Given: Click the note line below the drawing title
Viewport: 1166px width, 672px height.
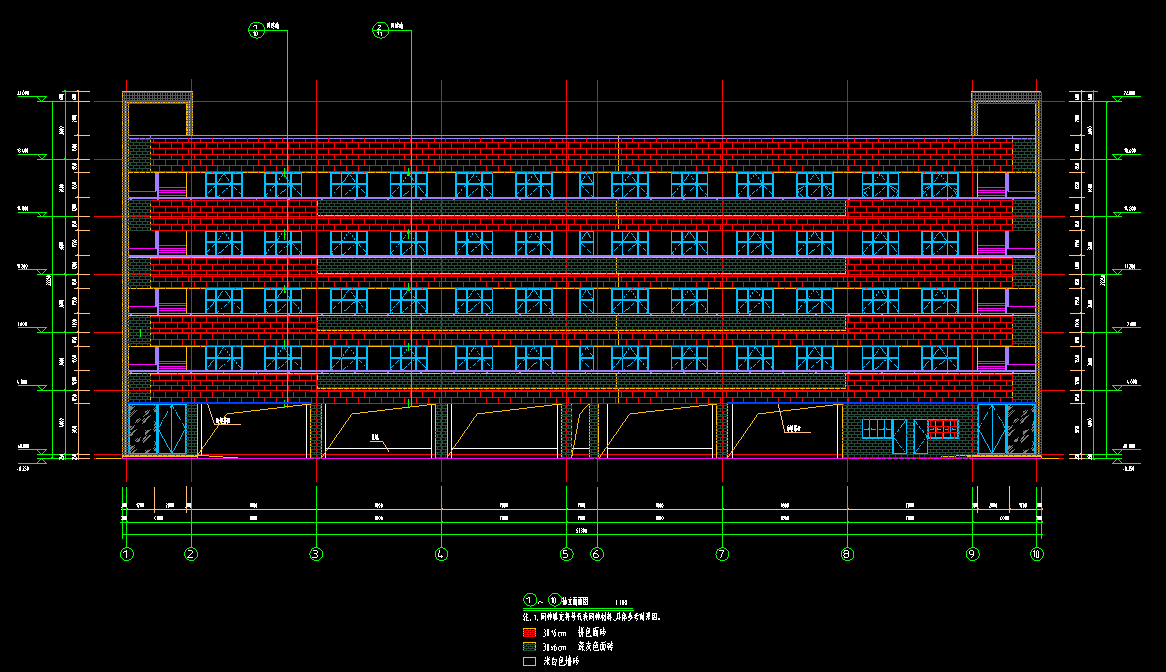Looking at the screenshot, I should click(x=590, y=618).
